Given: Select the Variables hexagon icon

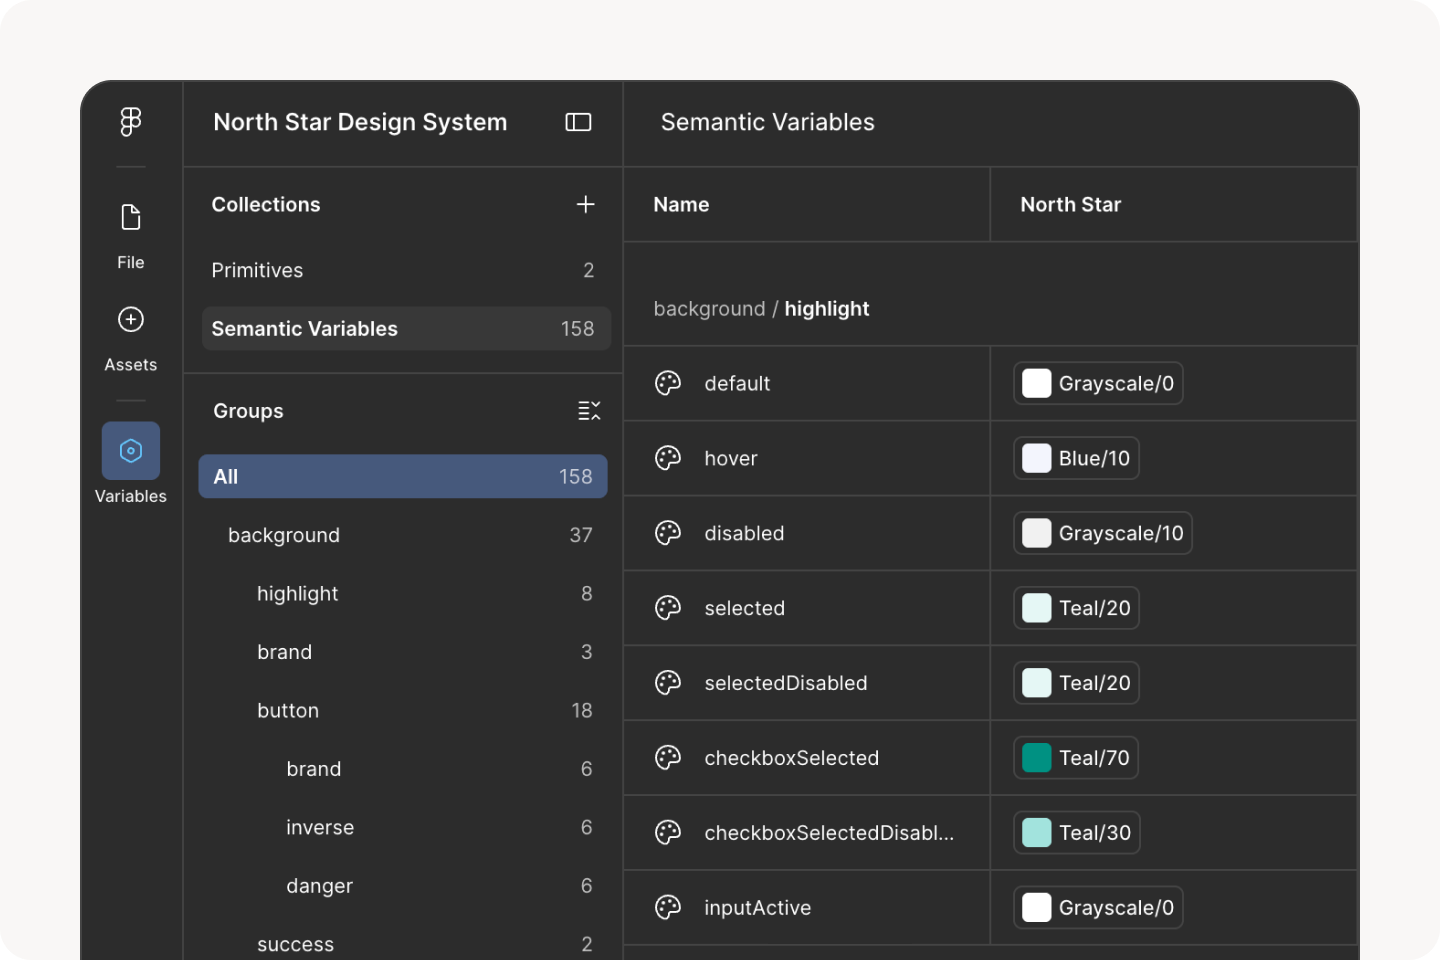Looking at the screenshot, I should 131,451.
